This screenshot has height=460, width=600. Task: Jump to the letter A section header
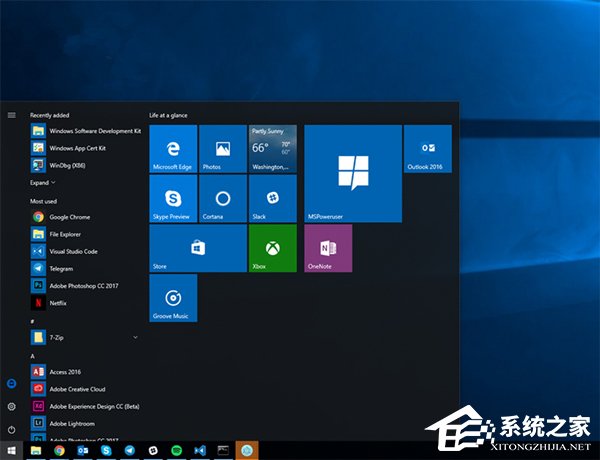33,356
